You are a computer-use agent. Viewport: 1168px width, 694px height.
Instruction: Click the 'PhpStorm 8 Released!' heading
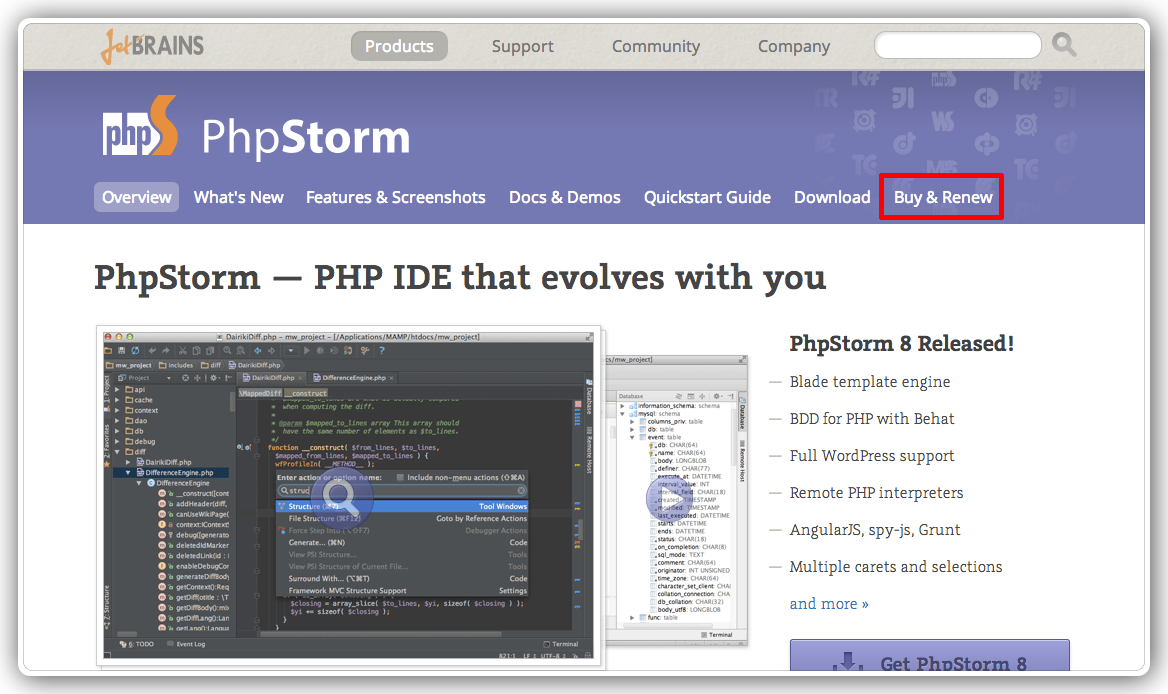click(901, 343)
